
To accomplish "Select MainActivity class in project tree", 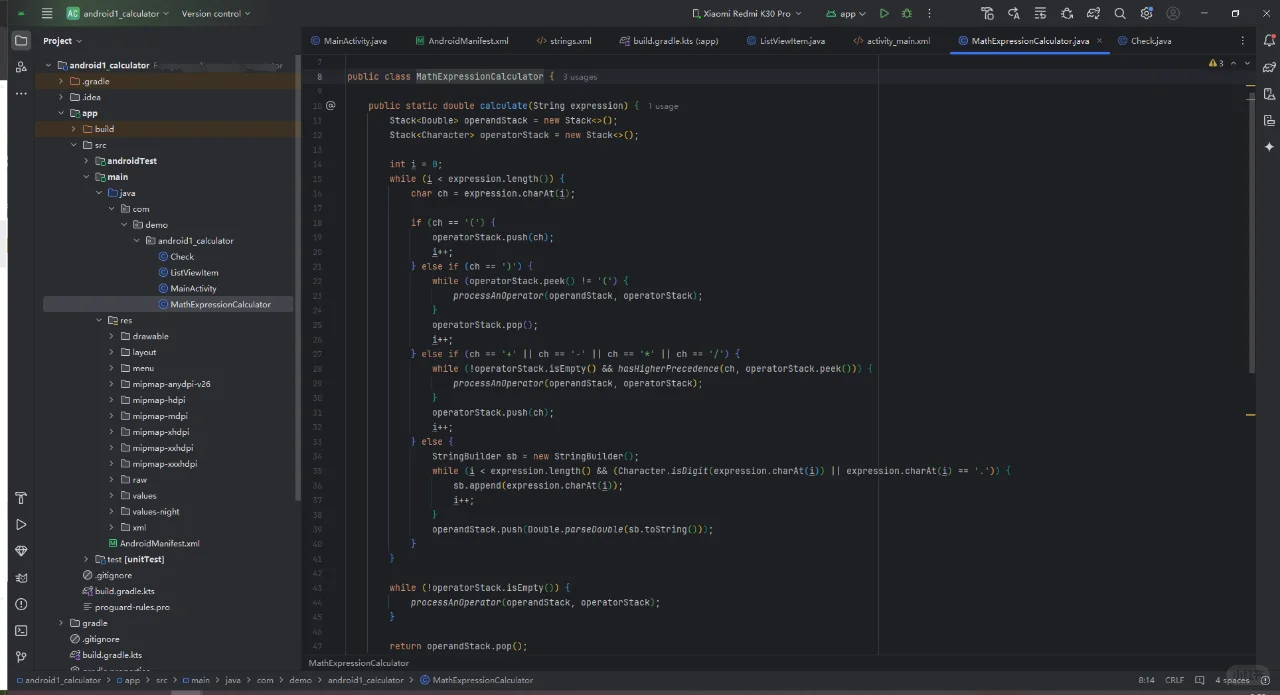I will (x=187, y=289).
